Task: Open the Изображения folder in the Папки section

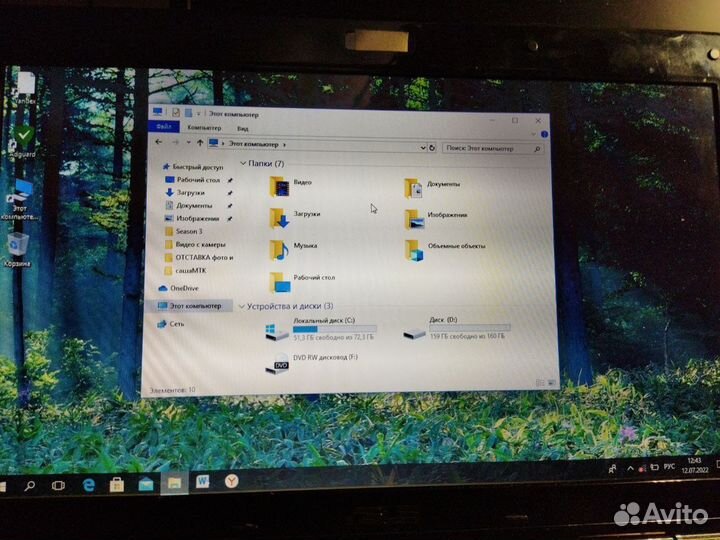Action: tap(436, 219)
